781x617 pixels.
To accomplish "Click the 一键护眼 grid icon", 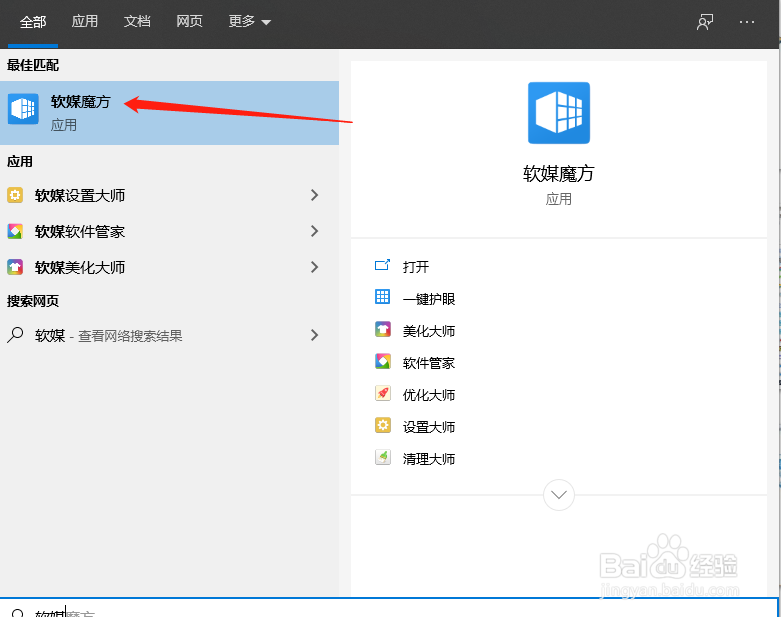I will [x=382, y=297].
